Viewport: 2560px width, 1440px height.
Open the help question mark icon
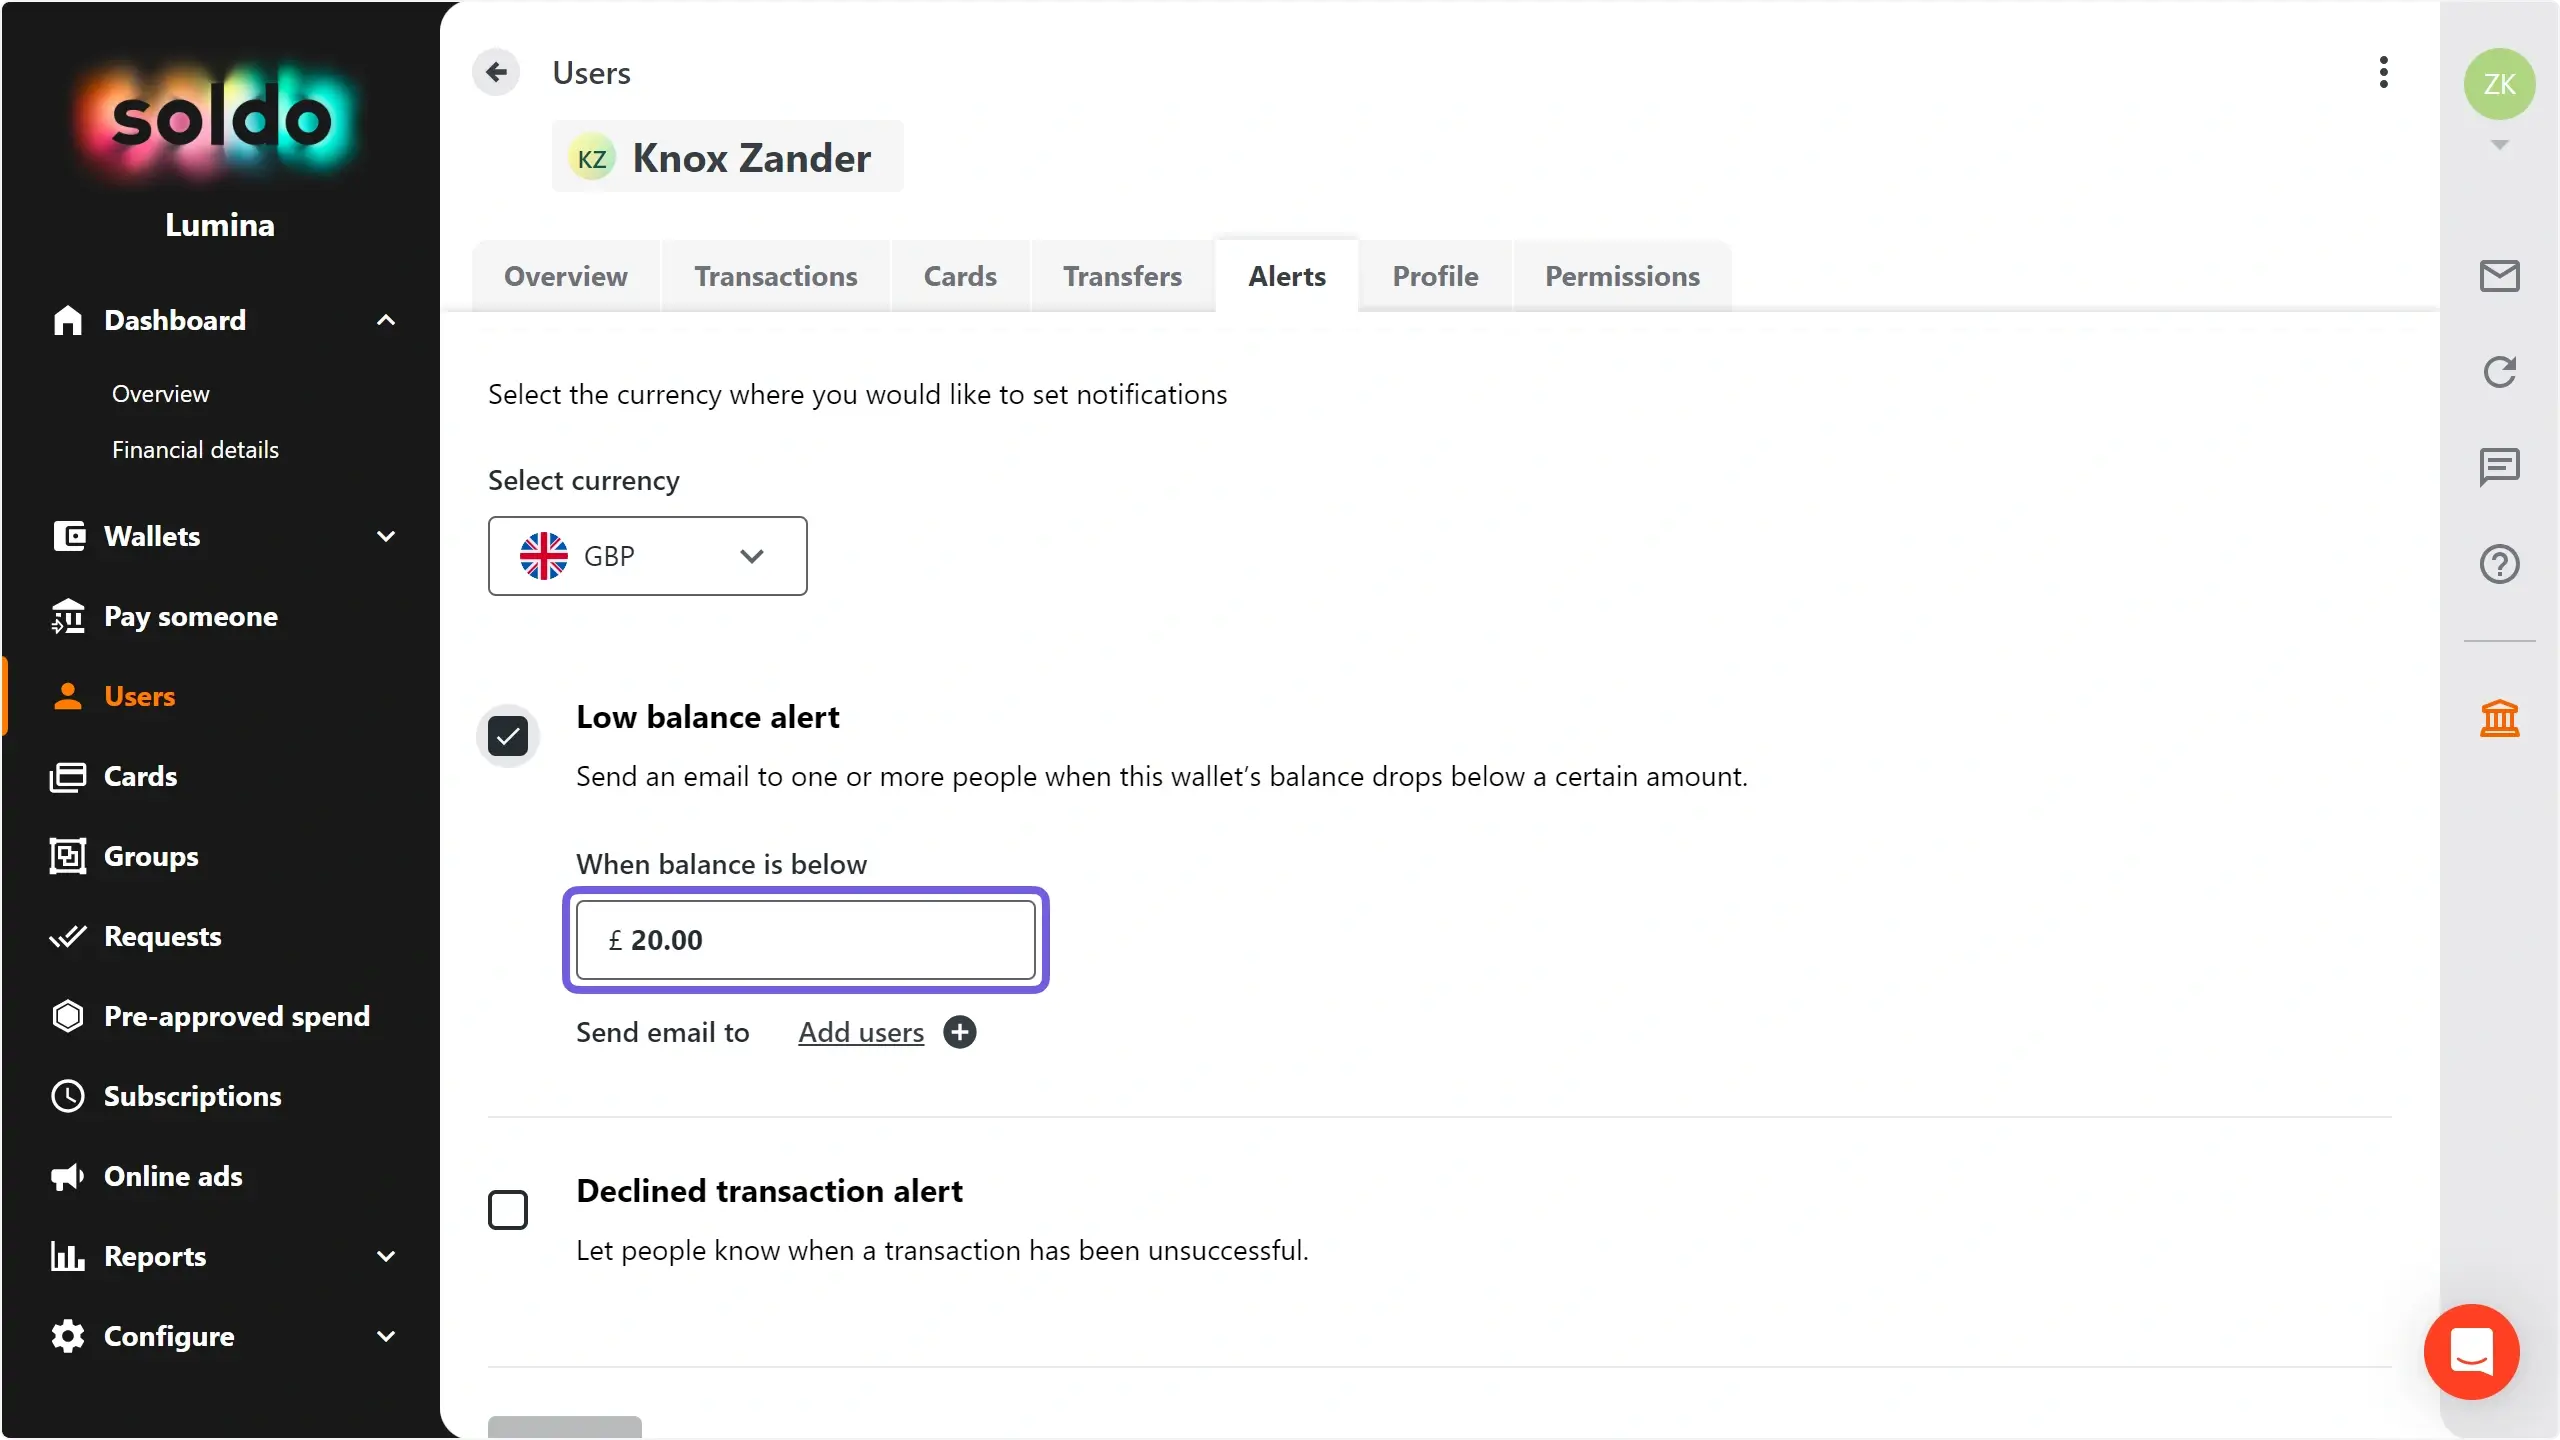click(x=2499, y=564)
